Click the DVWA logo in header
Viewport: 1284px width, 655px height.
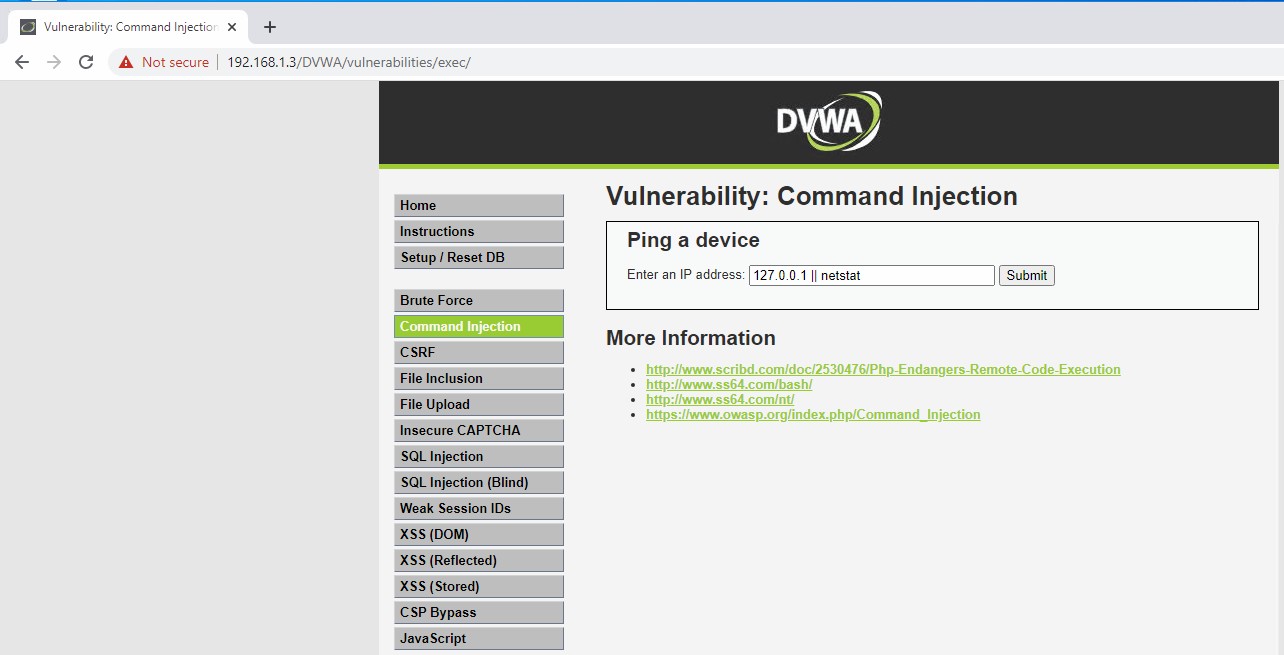pos(829,121)
